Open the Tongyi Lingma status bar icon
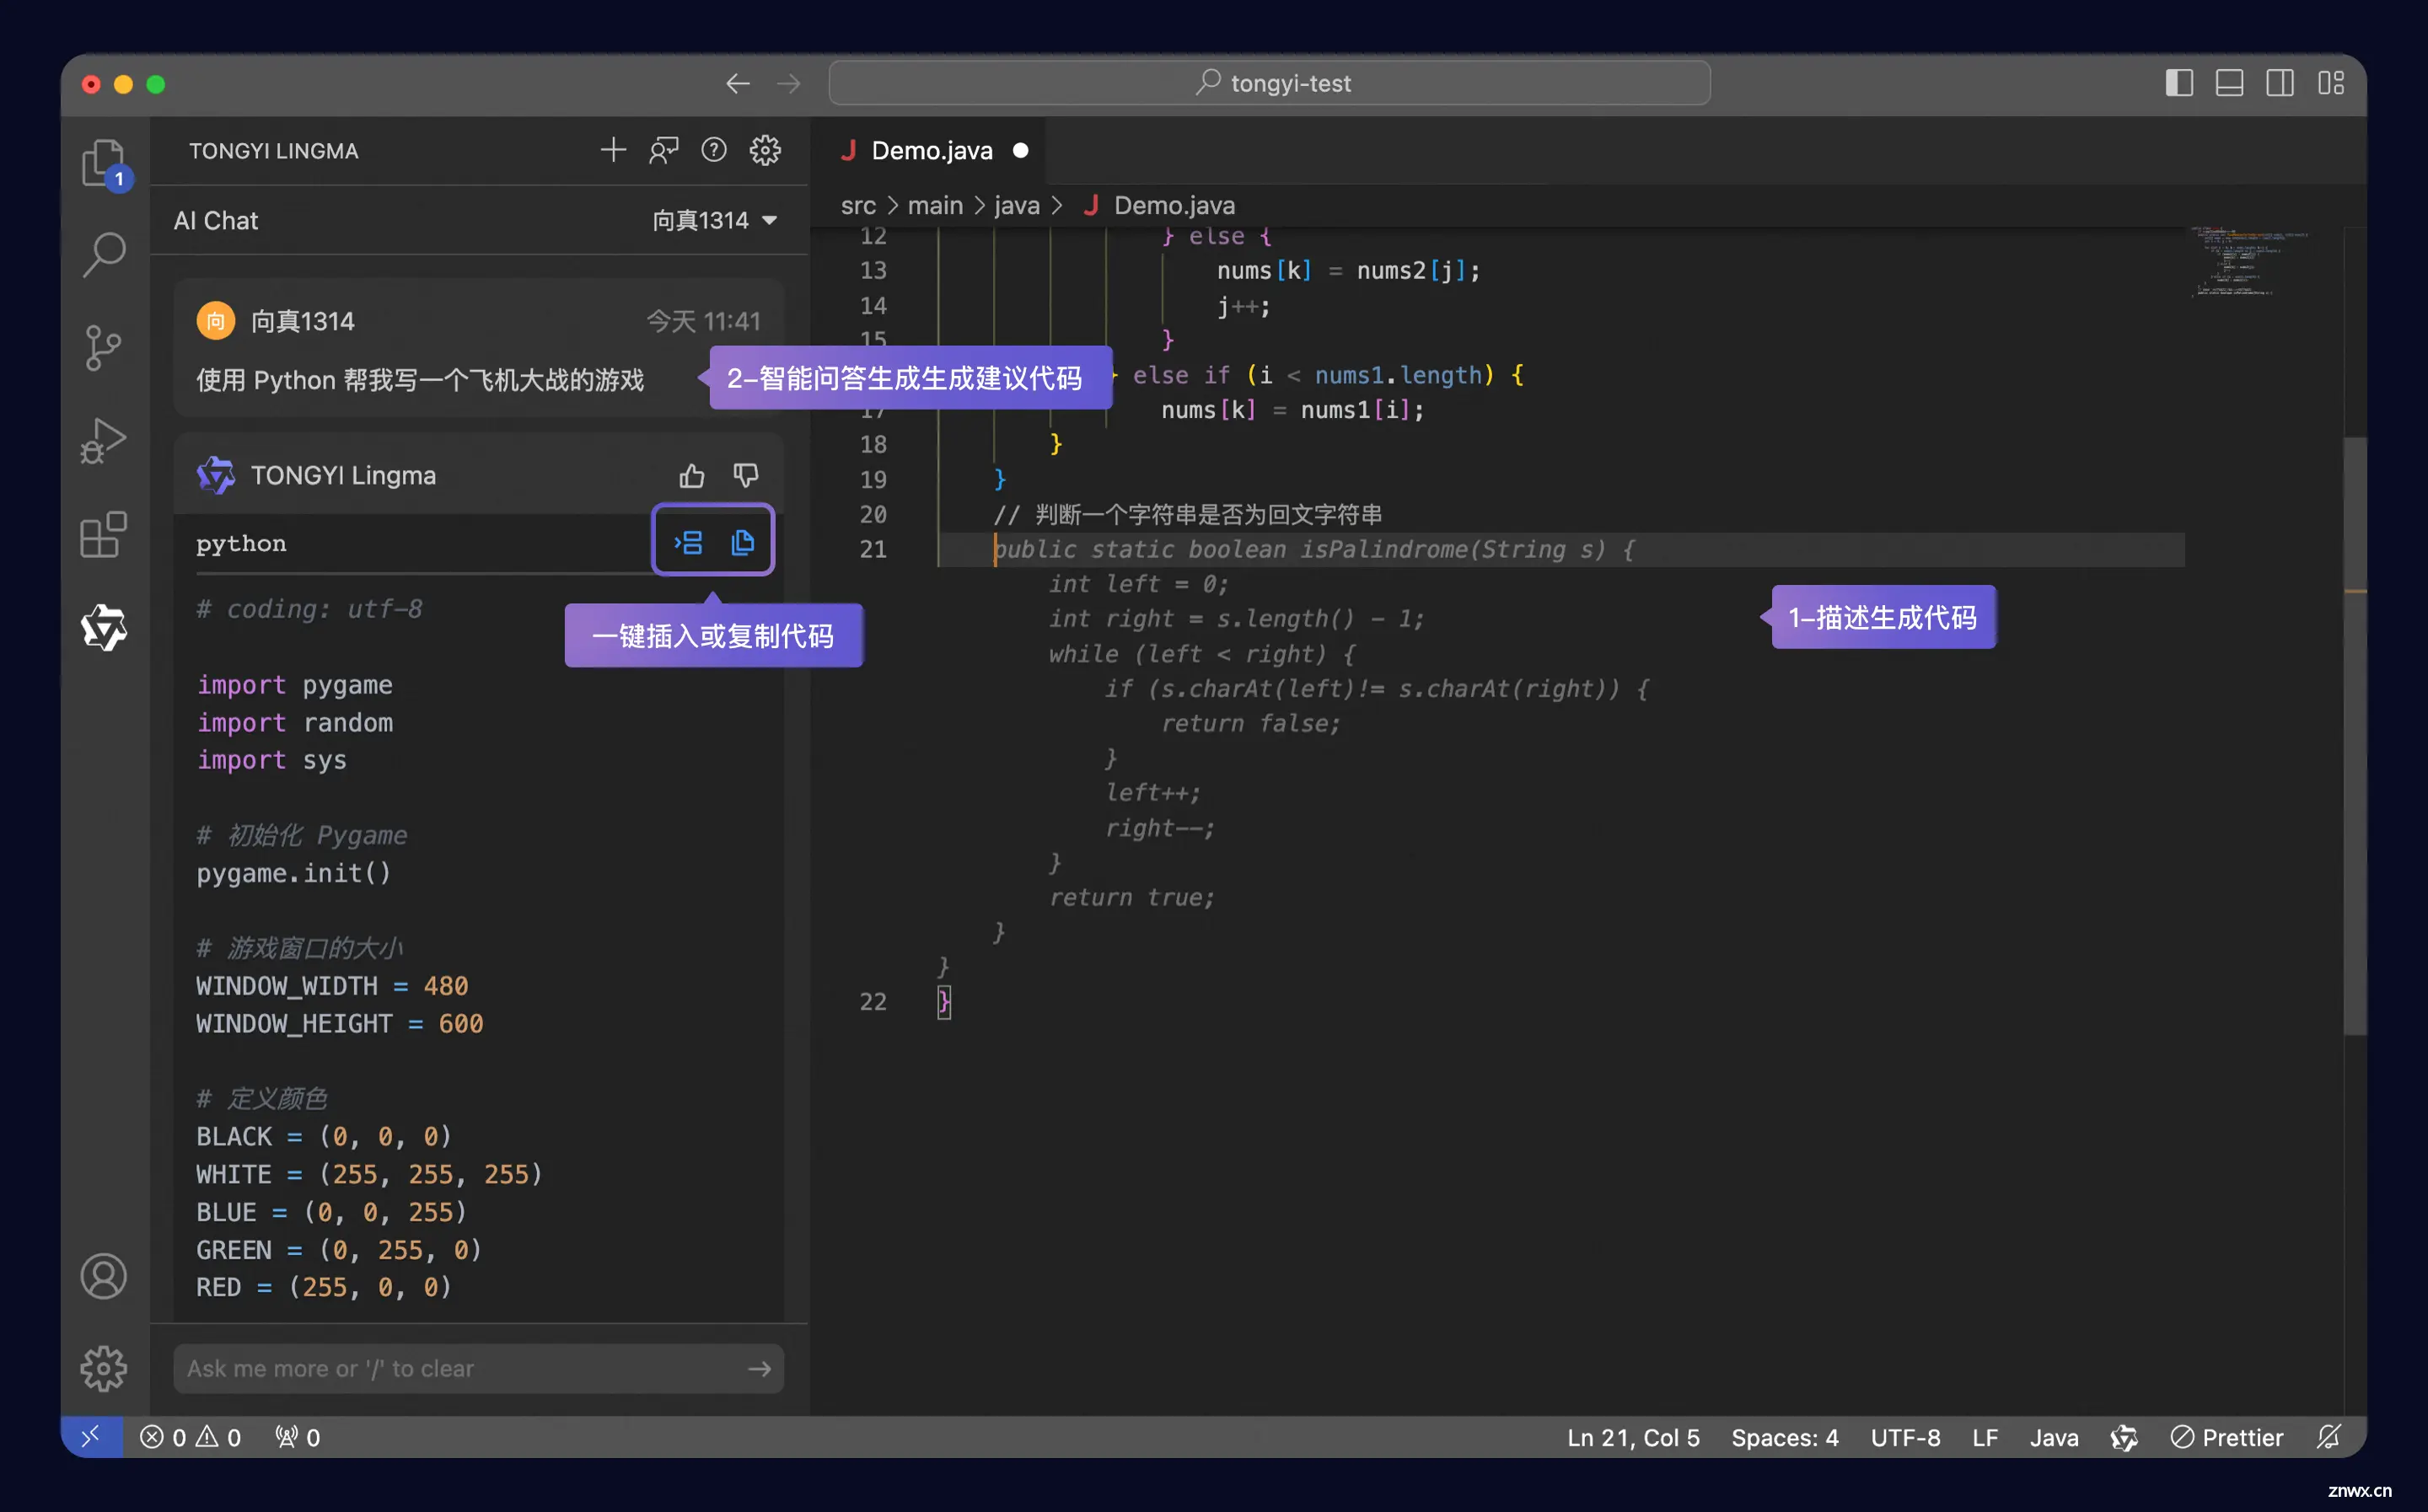This screenshot has width=2428, height=1512. (2124, 1437)
